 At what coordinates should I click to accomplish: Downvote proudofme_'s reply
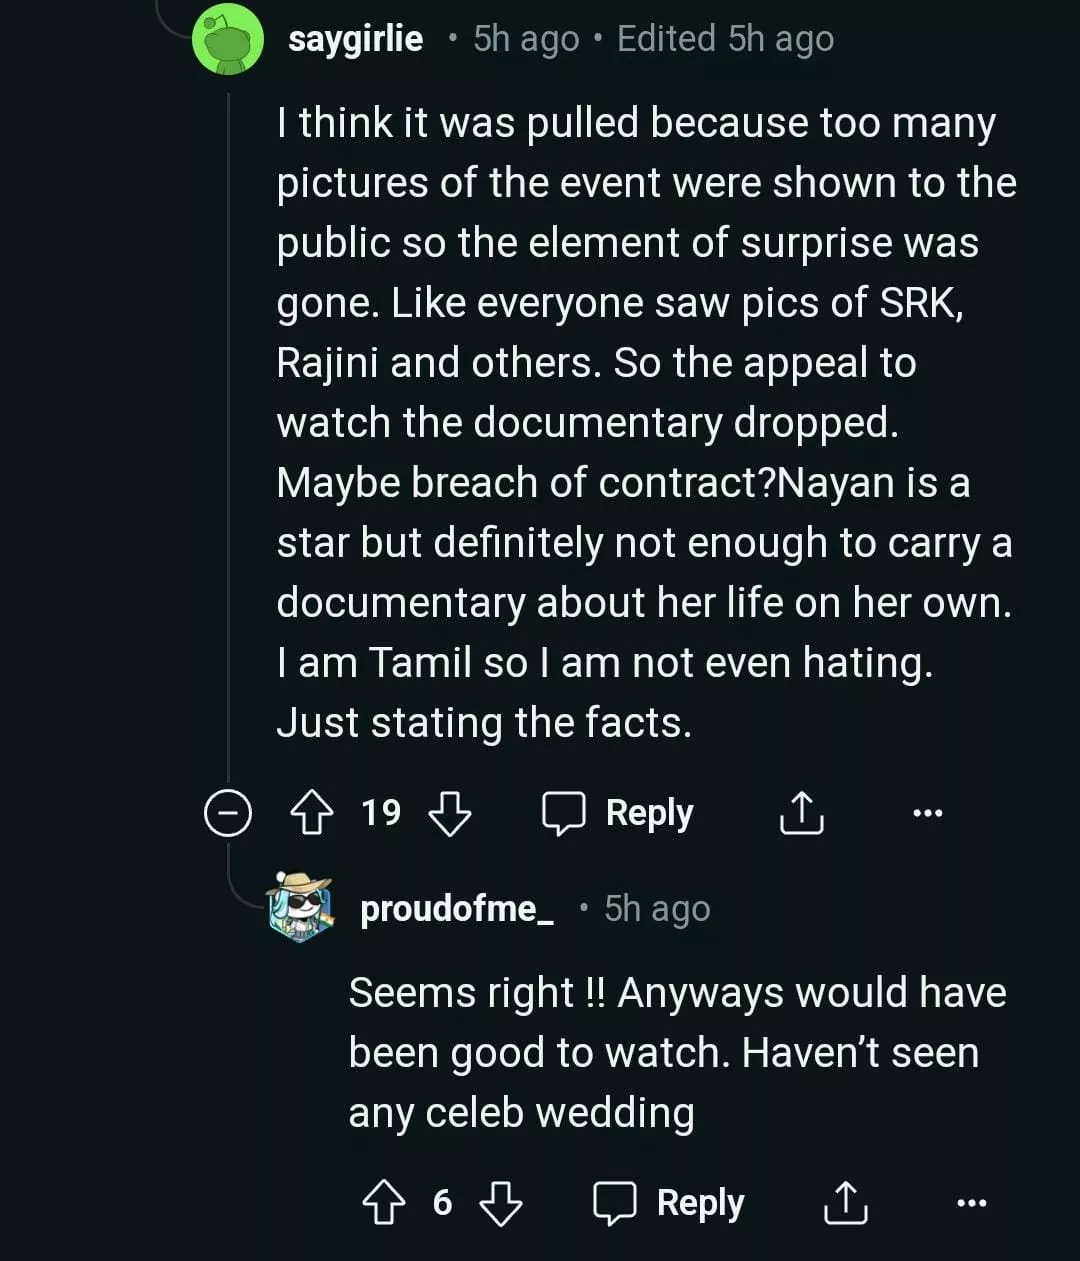(x=501, y=1203)
